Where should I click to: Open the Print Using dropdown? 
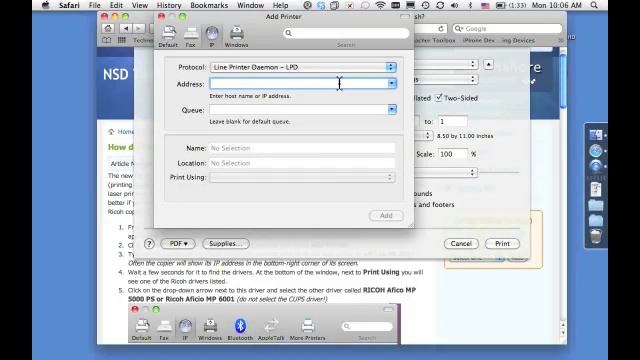tap(302, 177)
